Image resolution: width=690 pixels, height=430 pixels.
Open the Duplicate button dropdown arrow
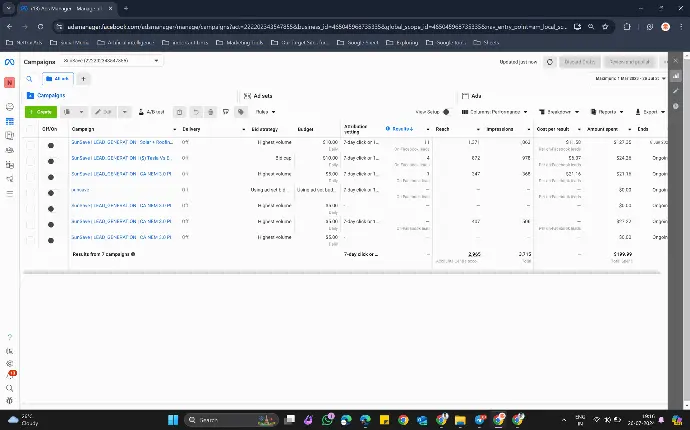tap(81, 112)
